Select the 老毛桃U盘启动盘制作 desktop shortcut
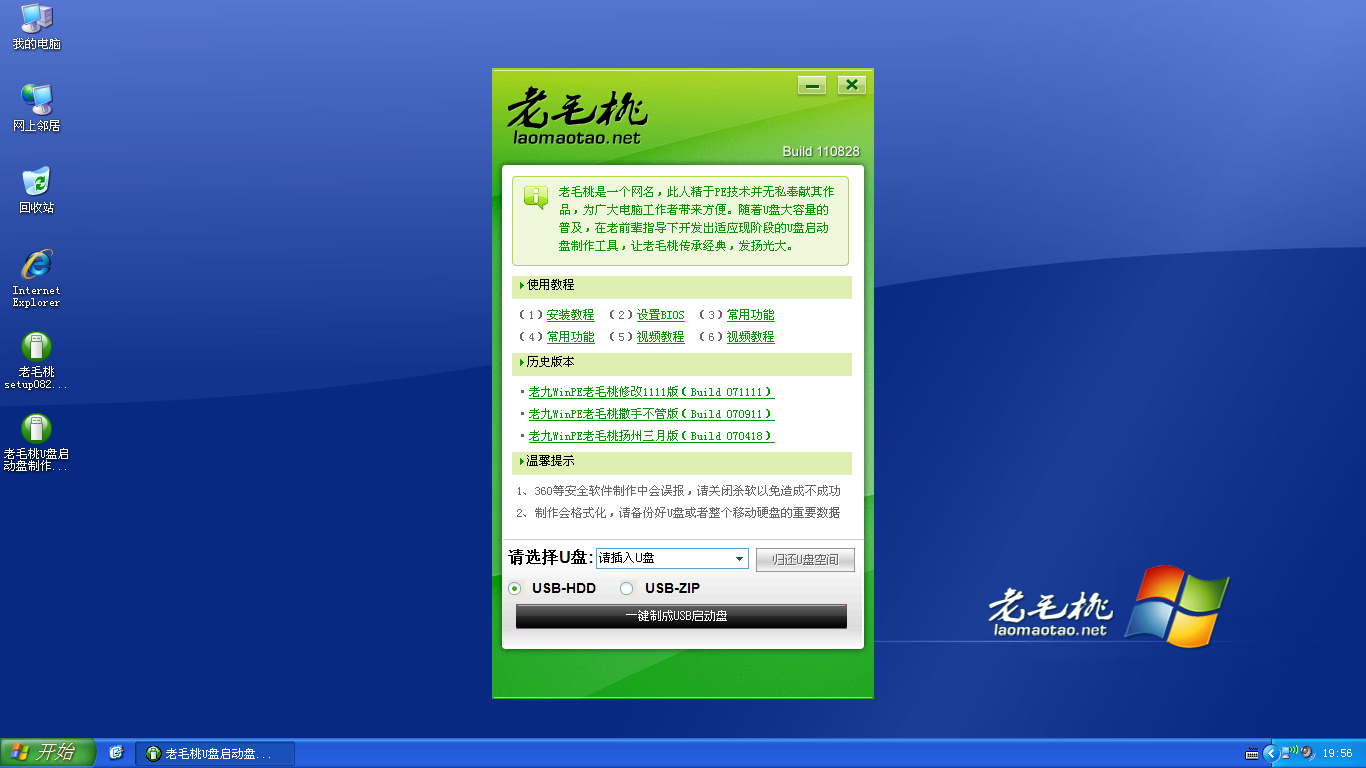Screen dimensions: 1366x768 click(37, 442)
